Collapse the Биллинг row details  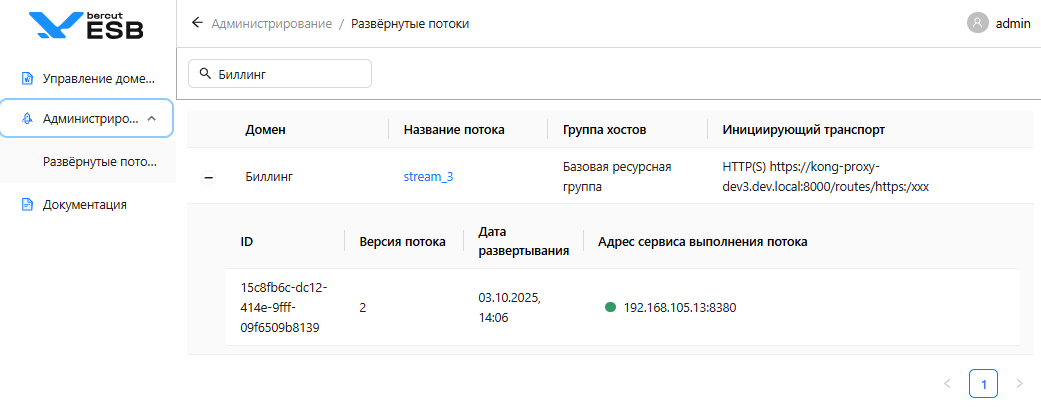tap(208, 177)
